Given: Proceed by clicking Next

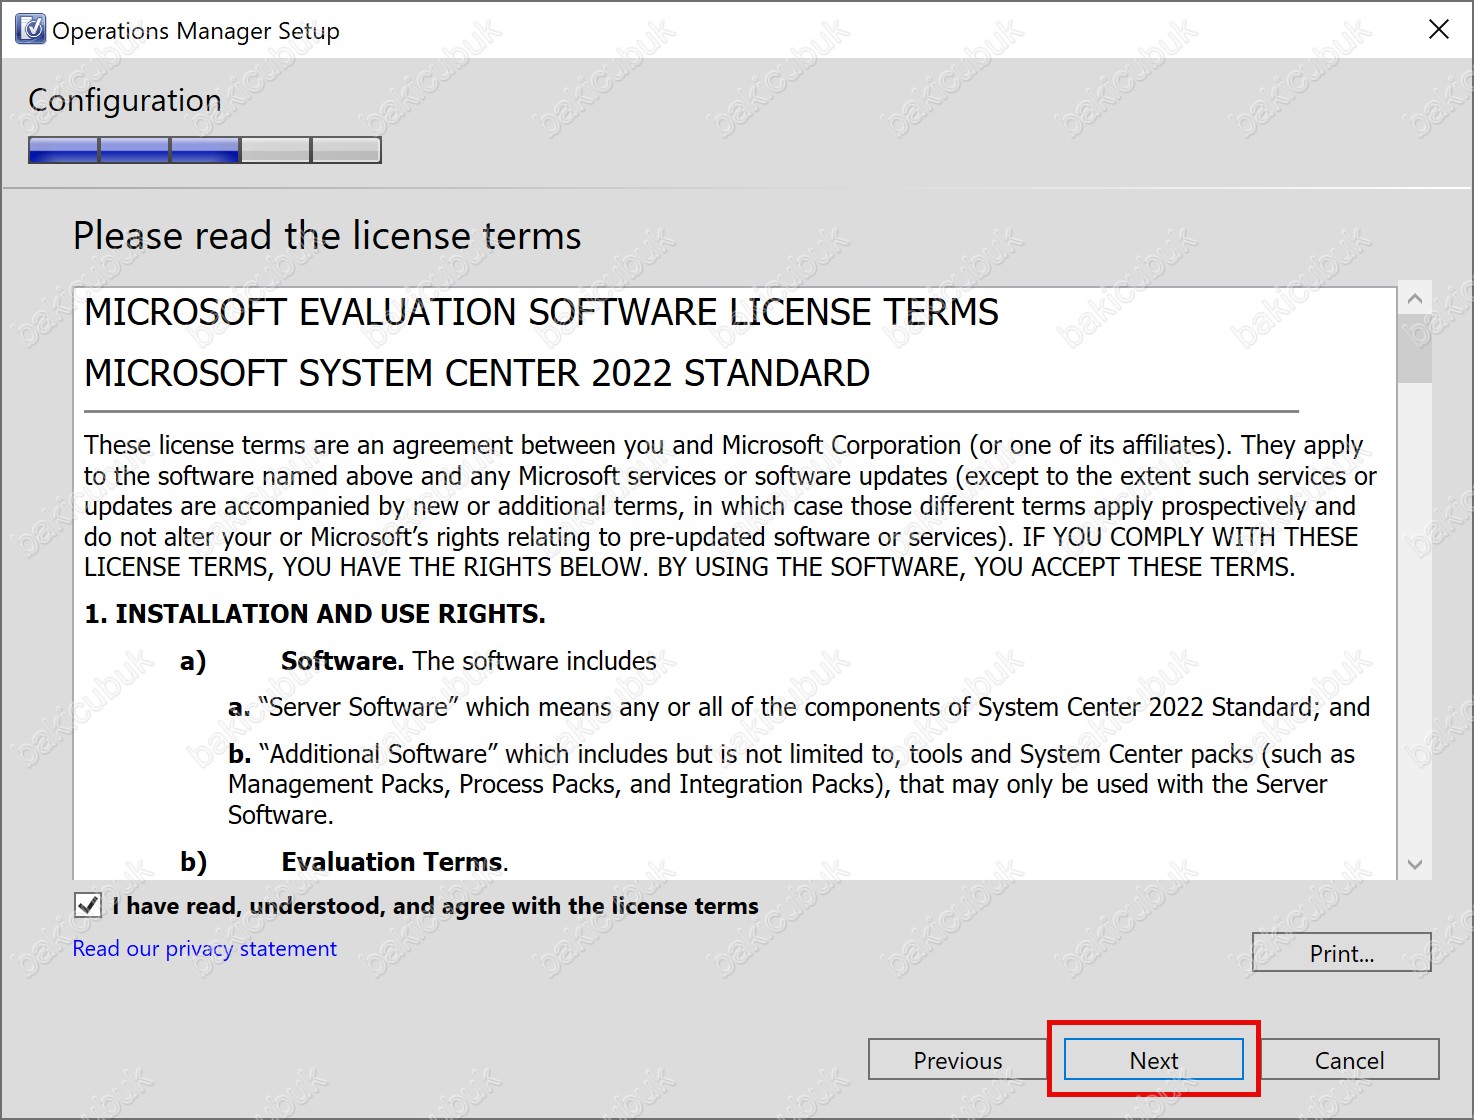Looking at the screenshot, I should click(1153, 1060).
